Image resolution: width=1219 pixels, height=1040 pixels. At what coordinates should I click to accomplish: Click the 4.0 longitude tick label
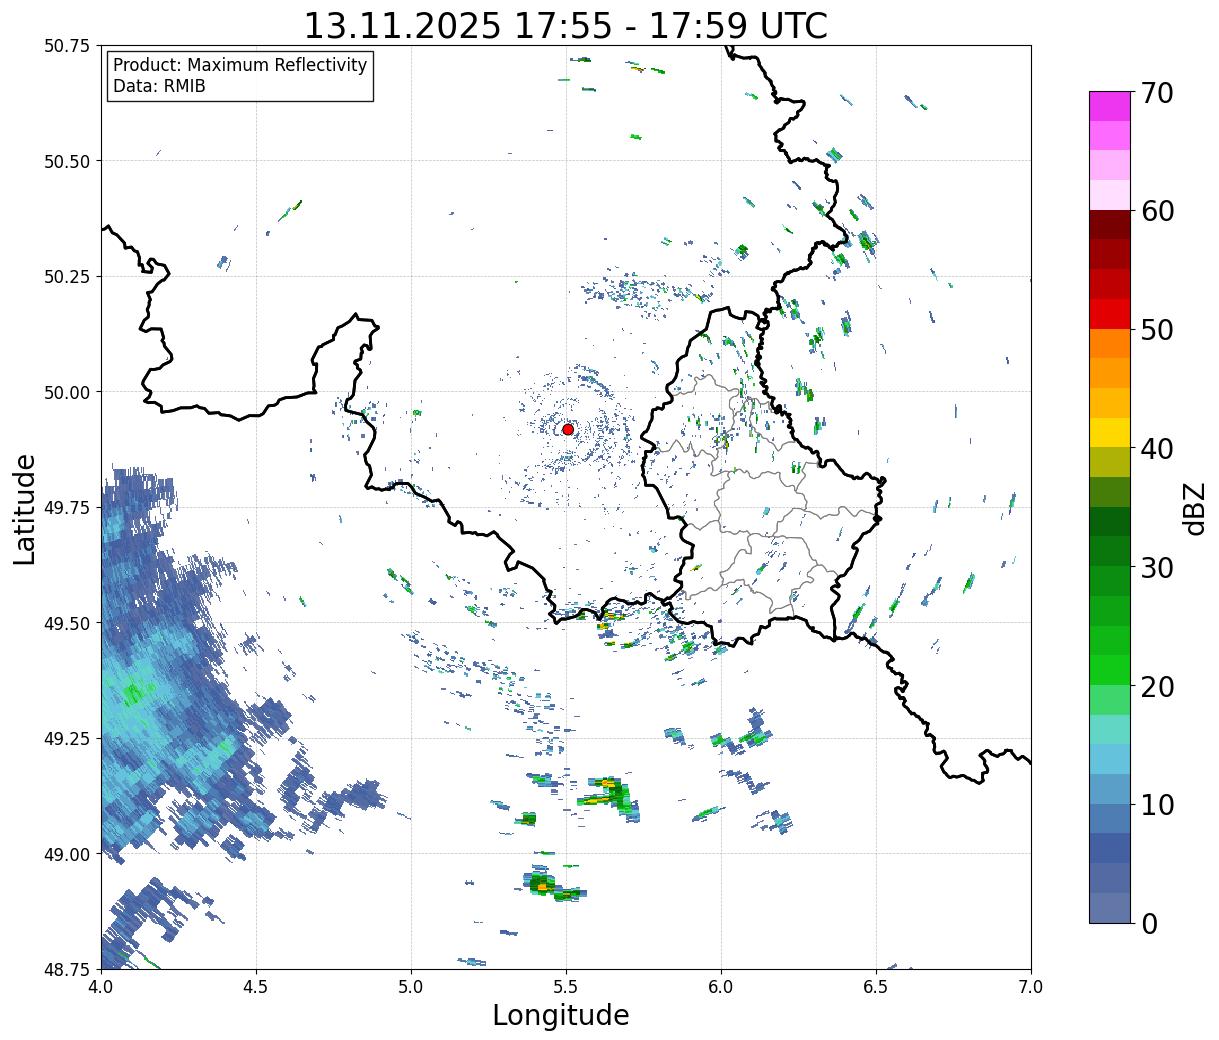click(101, 986)
